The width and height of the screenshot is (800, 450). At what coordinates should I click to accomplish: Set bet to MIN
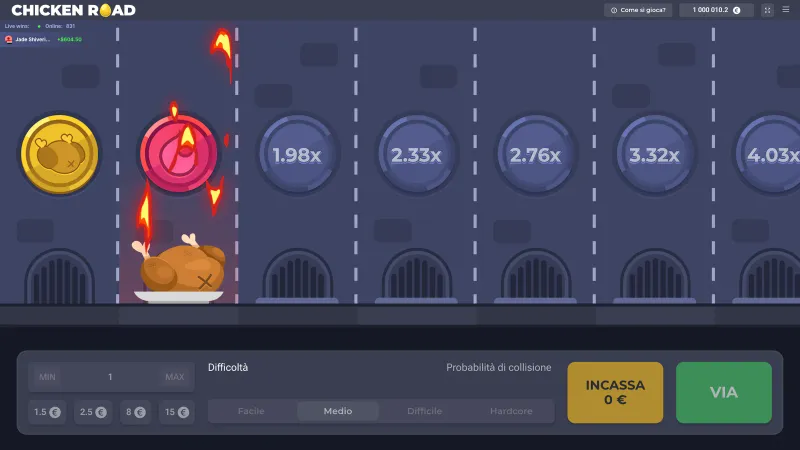47,377
